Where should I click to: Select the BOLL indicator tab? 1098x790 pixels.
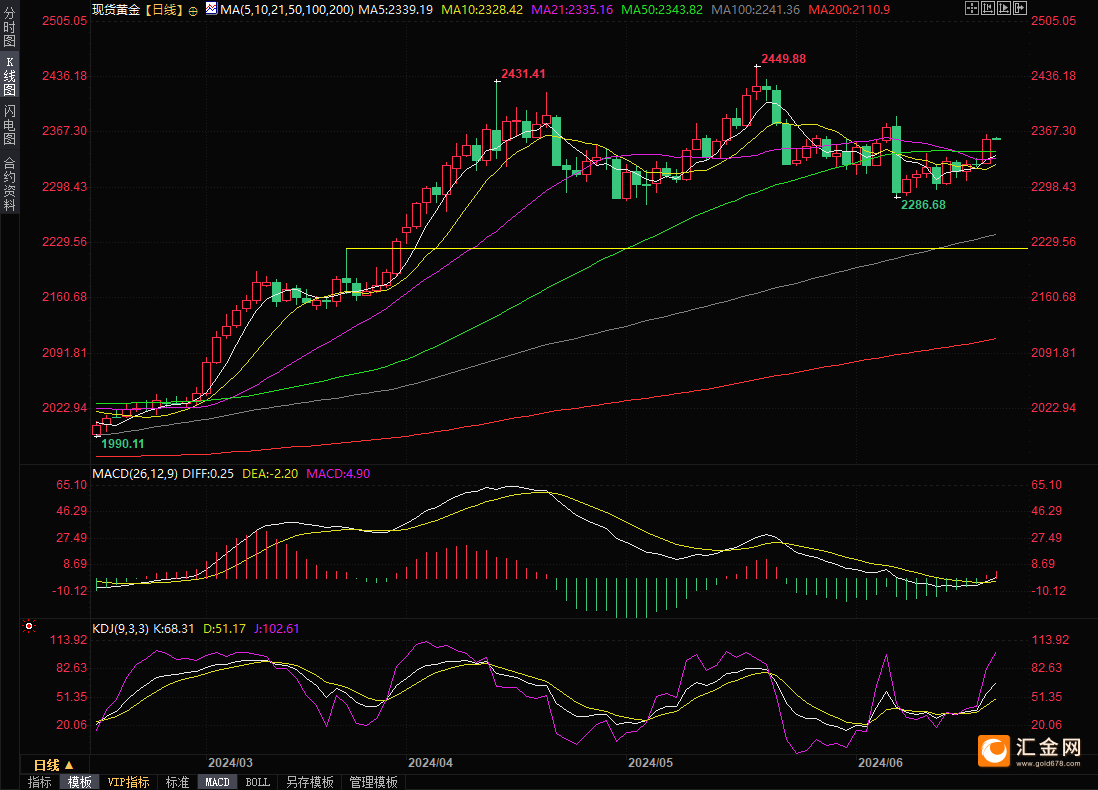tap(257, 782)
